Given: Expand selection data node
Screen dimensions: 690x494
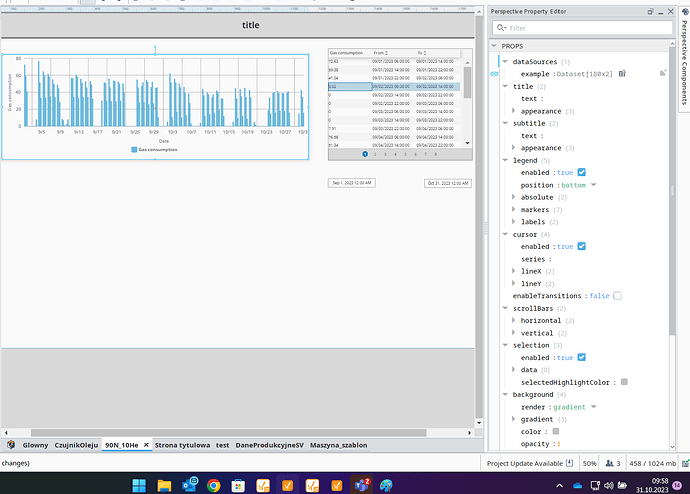Looking at the screenshot, I should point(514,370).
